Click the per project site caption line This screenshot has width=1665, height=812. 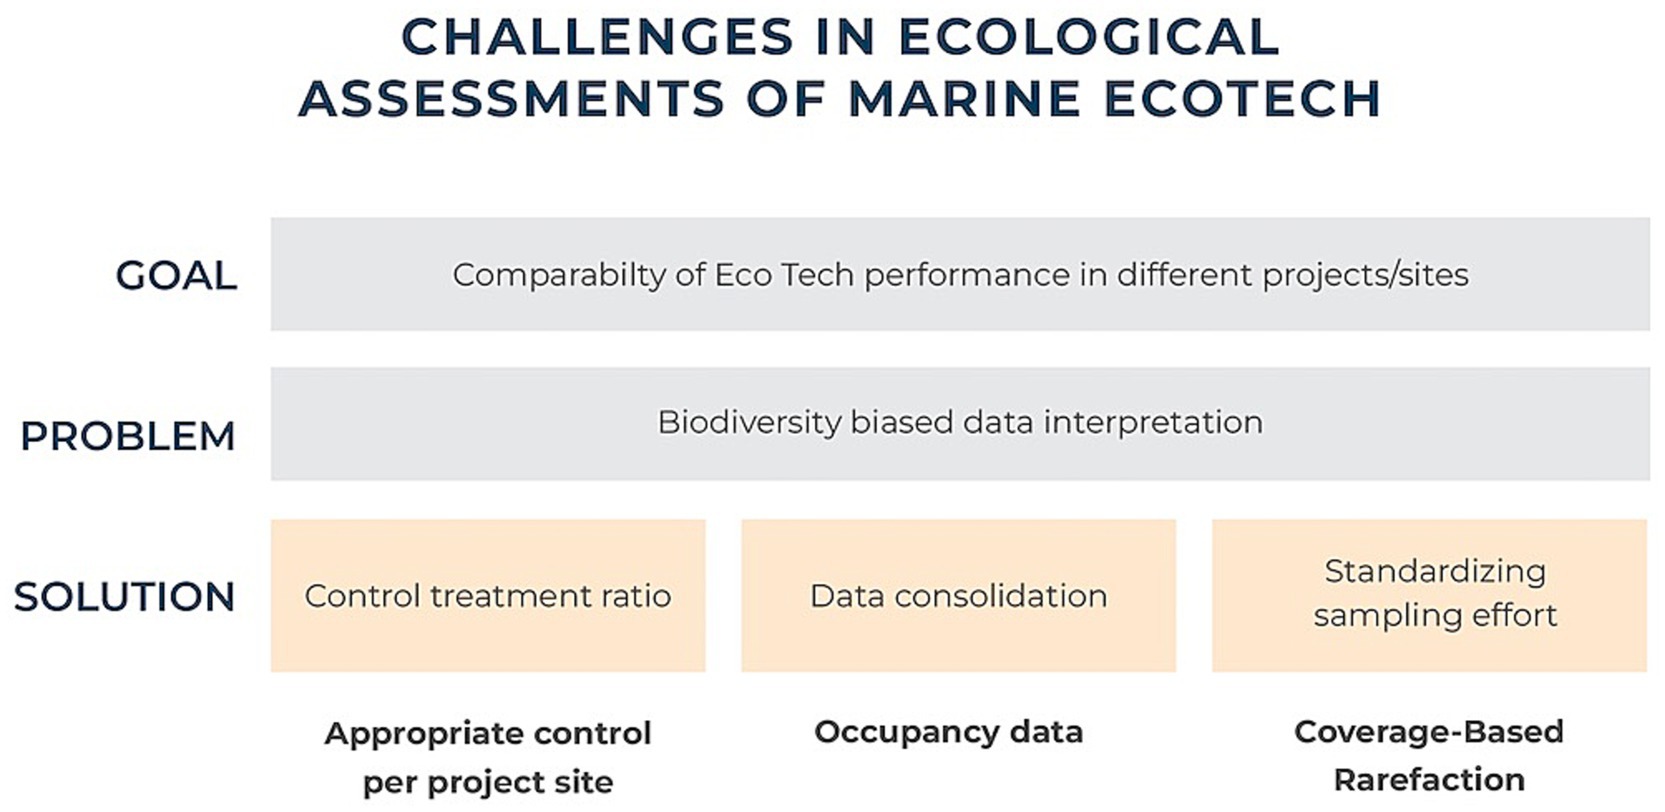click(488, 781)
